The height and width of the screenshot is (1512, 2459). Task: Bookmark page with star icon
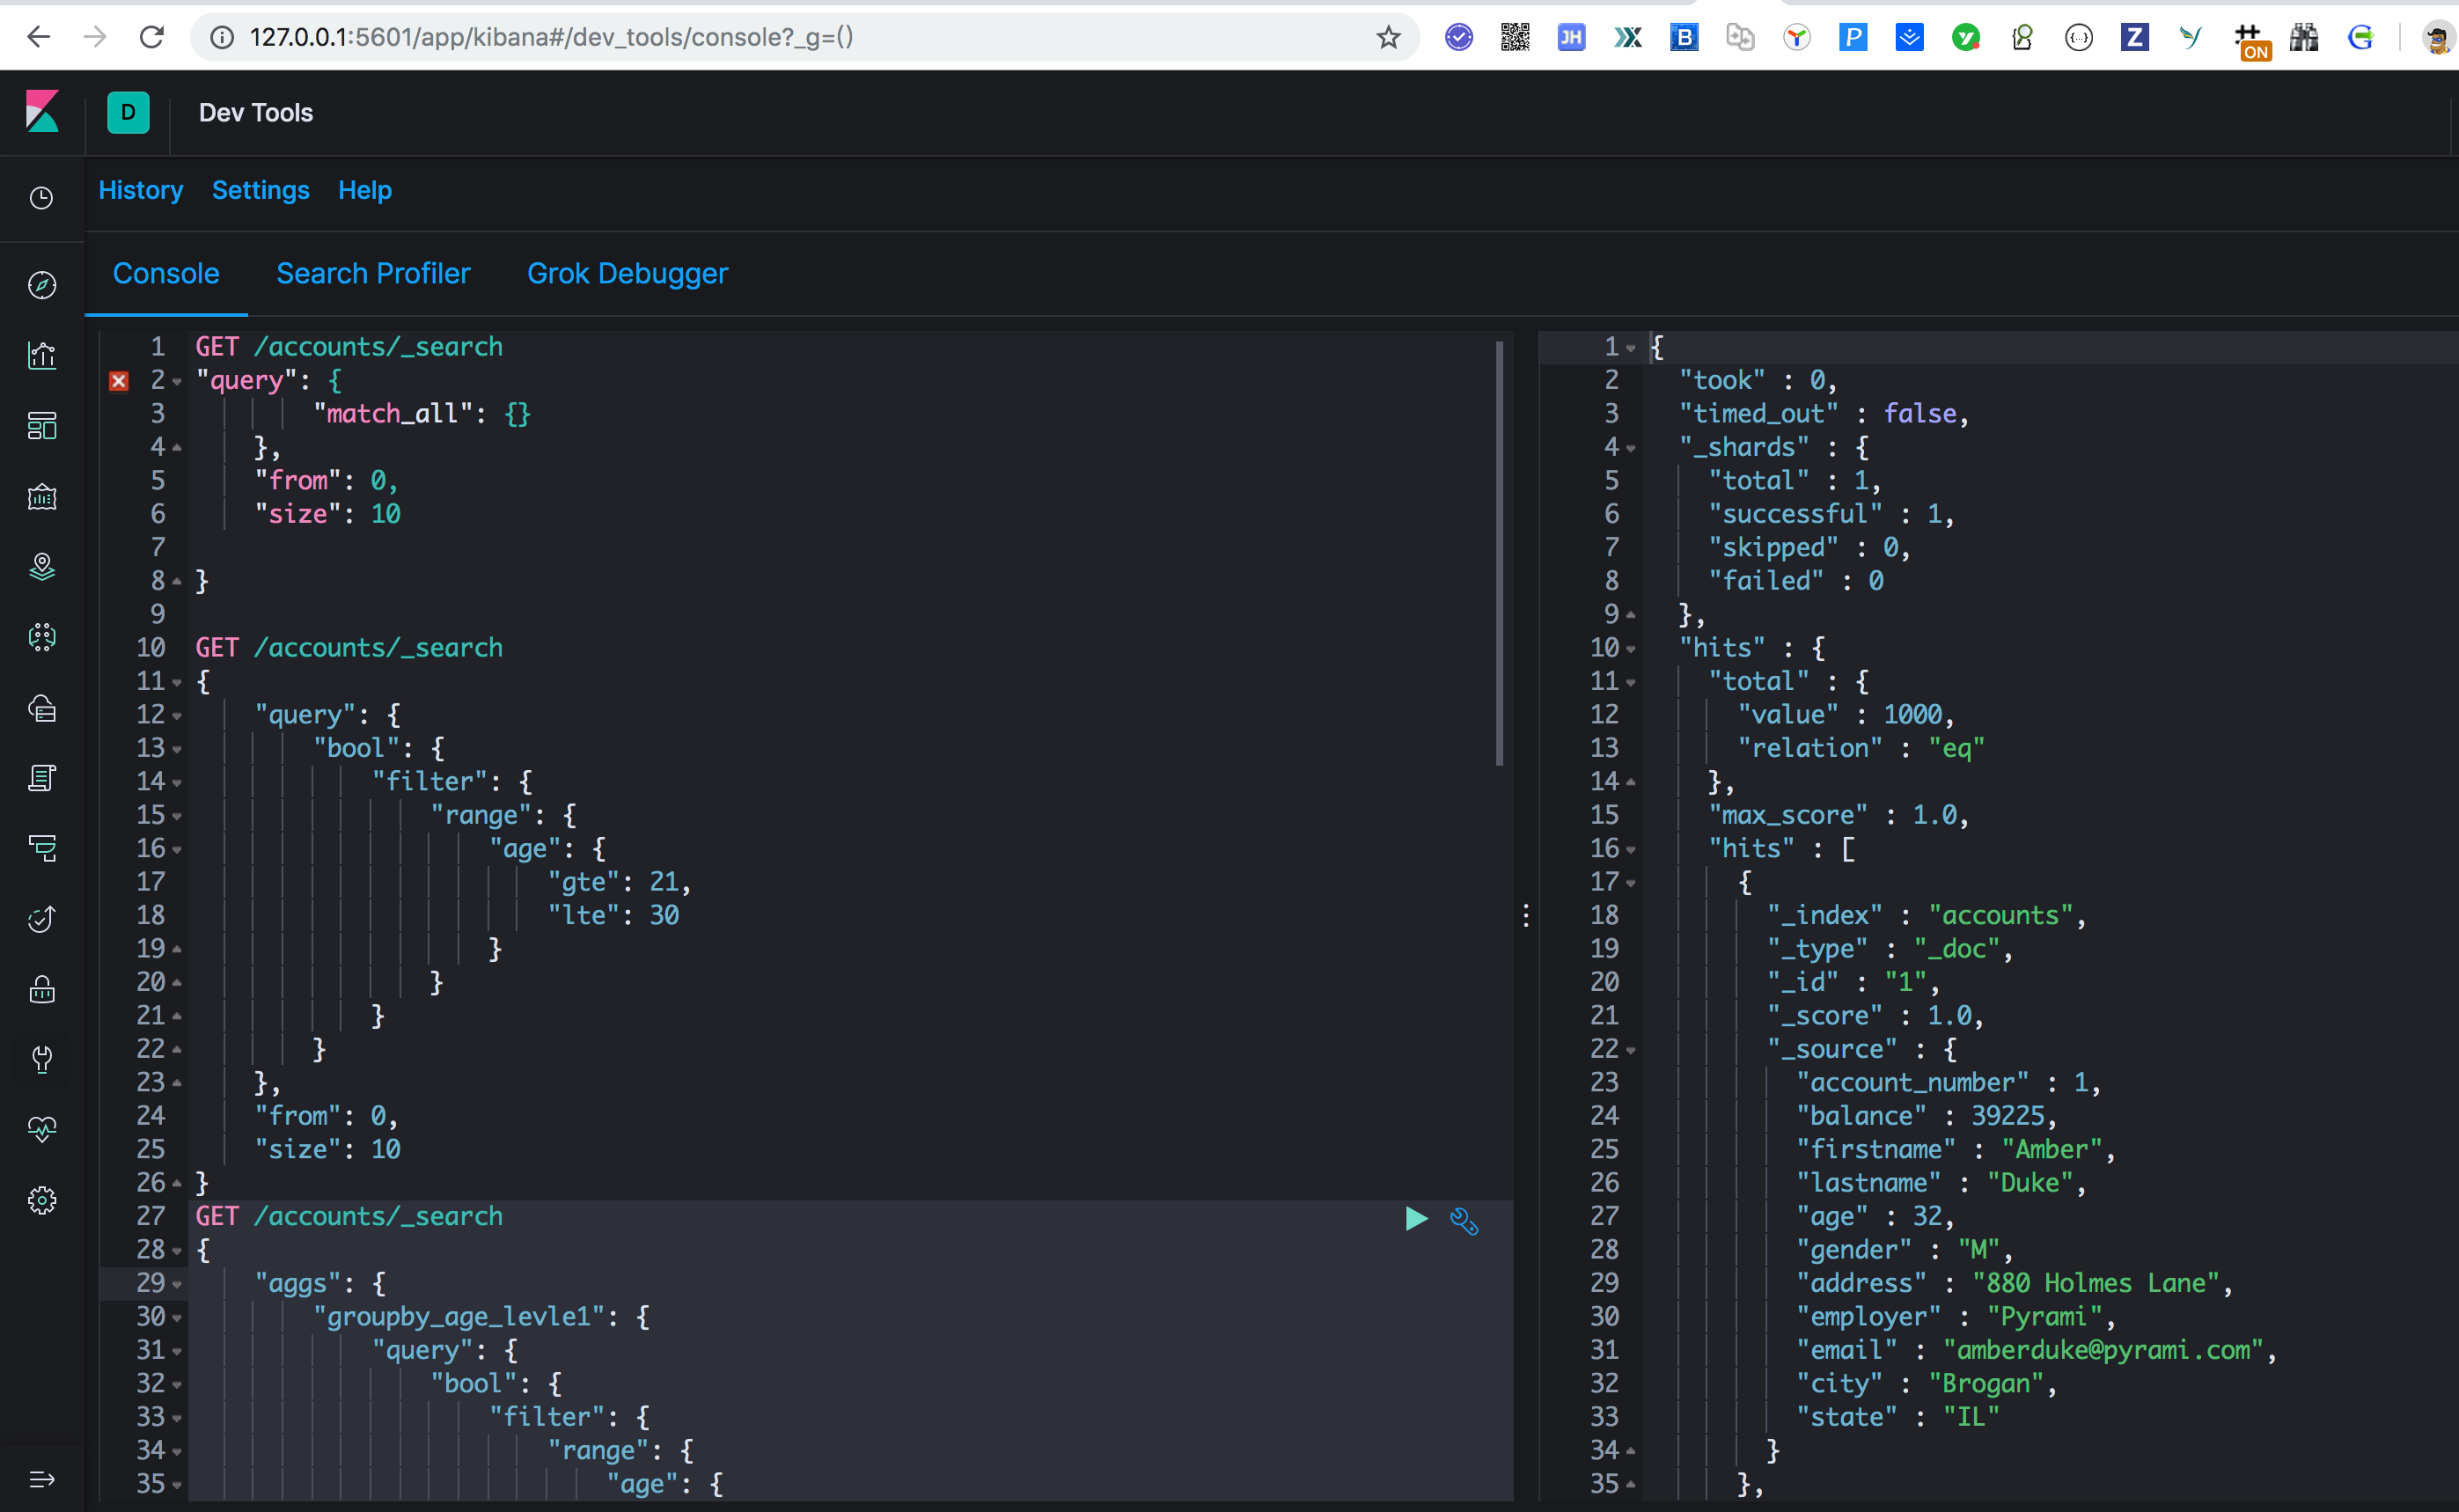(x=1388, y=38)
